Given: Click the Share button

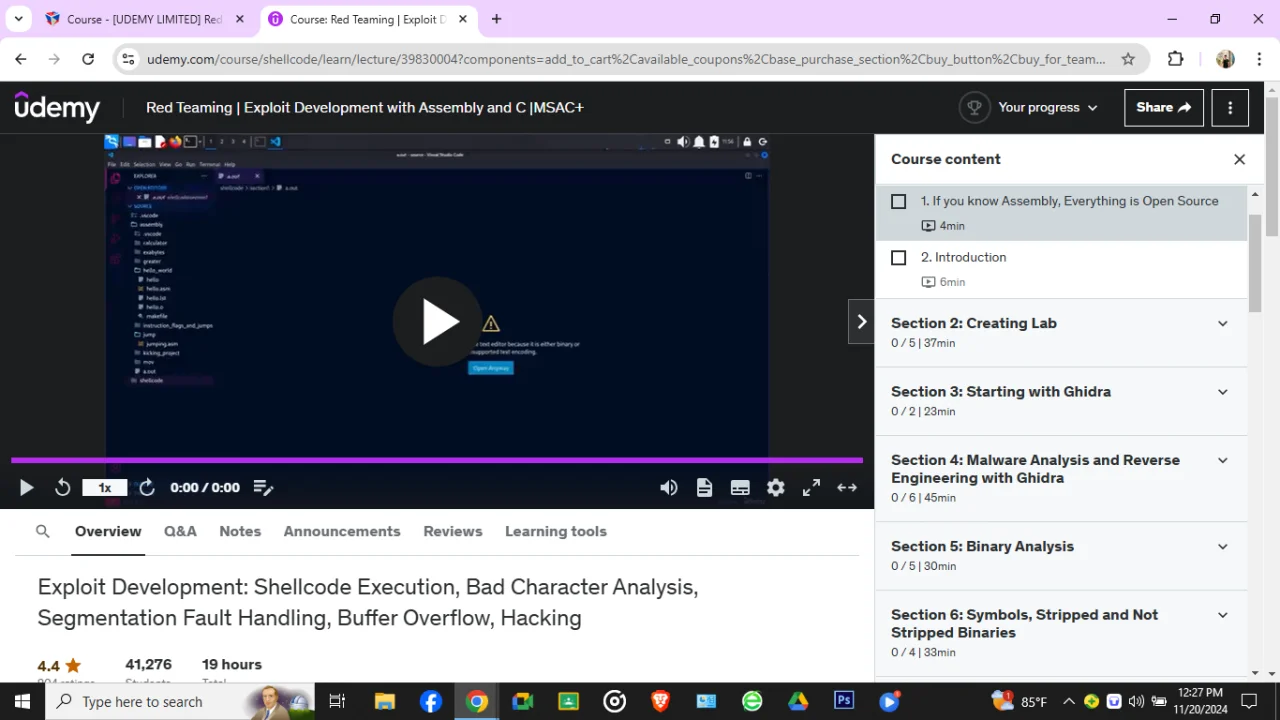Looking at the screenshot, I should click(1163, 107).
